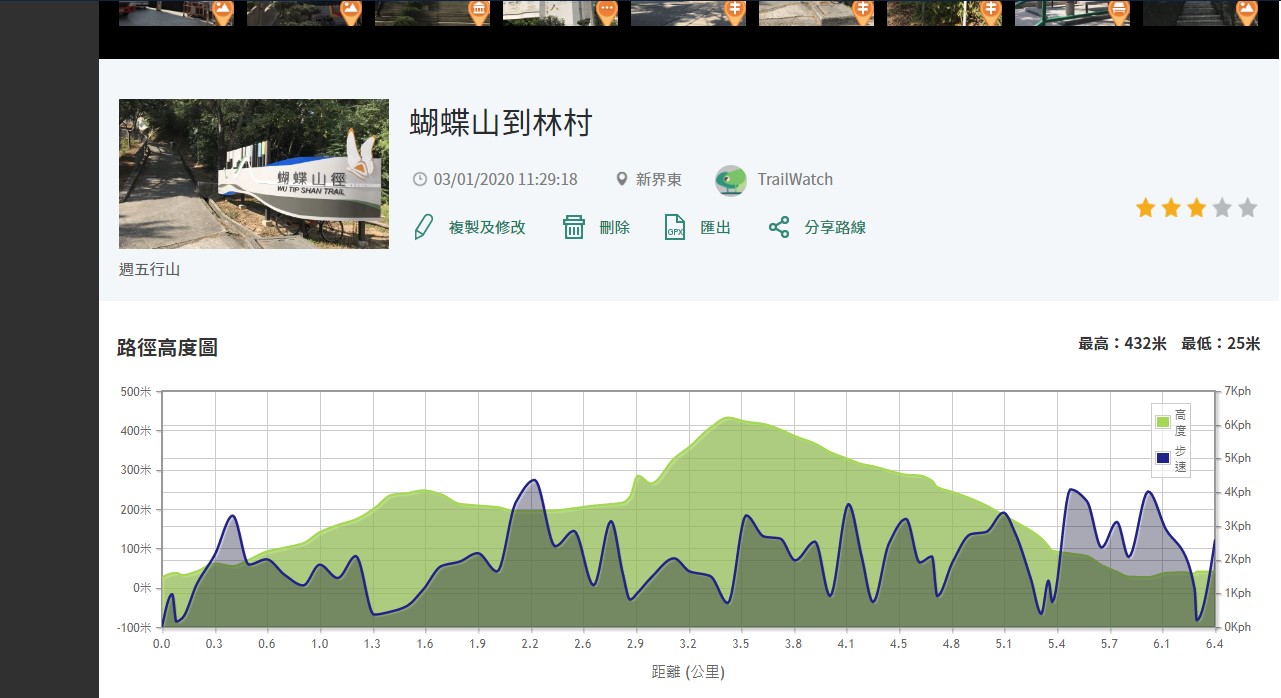Screen dimensions: 1281x698
Task: Click the clock icon beside the date
Action: (x=420, y=180)
